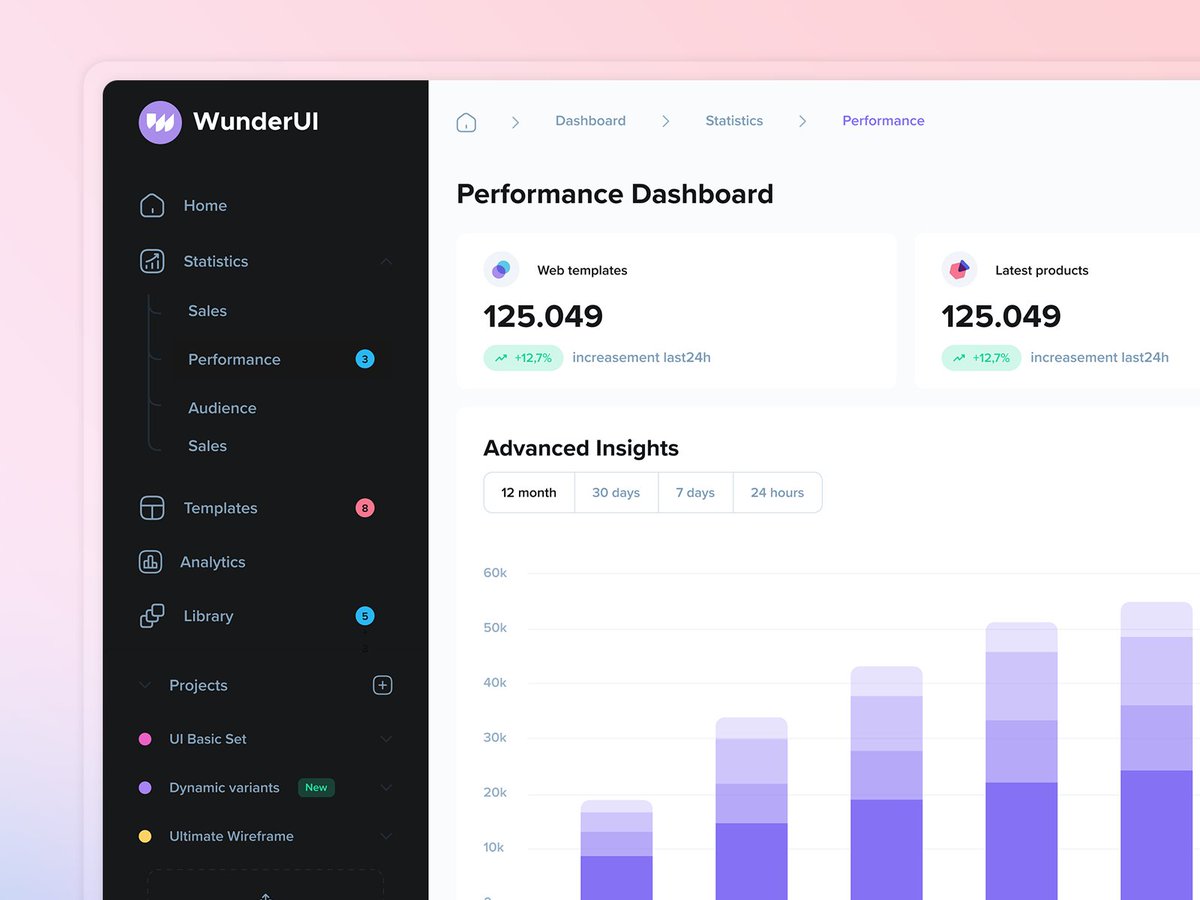Click yellow color dot of Ultimate Wireframe

[145, 836]
